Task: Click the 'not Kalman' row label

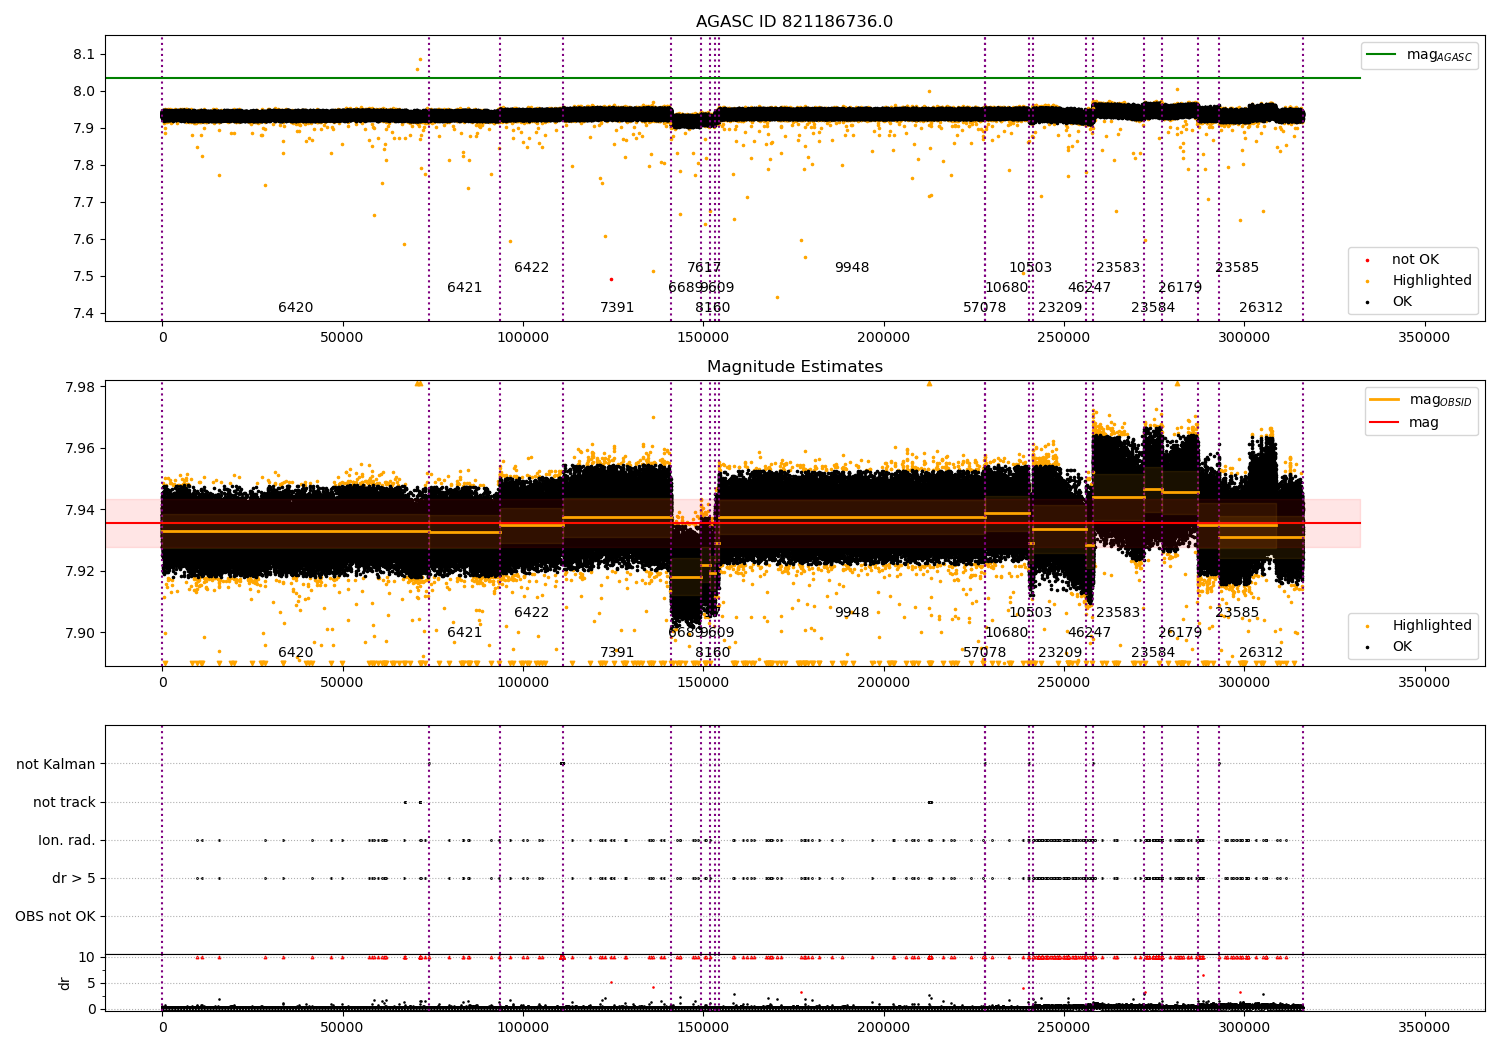Action: tap(56, 764)
